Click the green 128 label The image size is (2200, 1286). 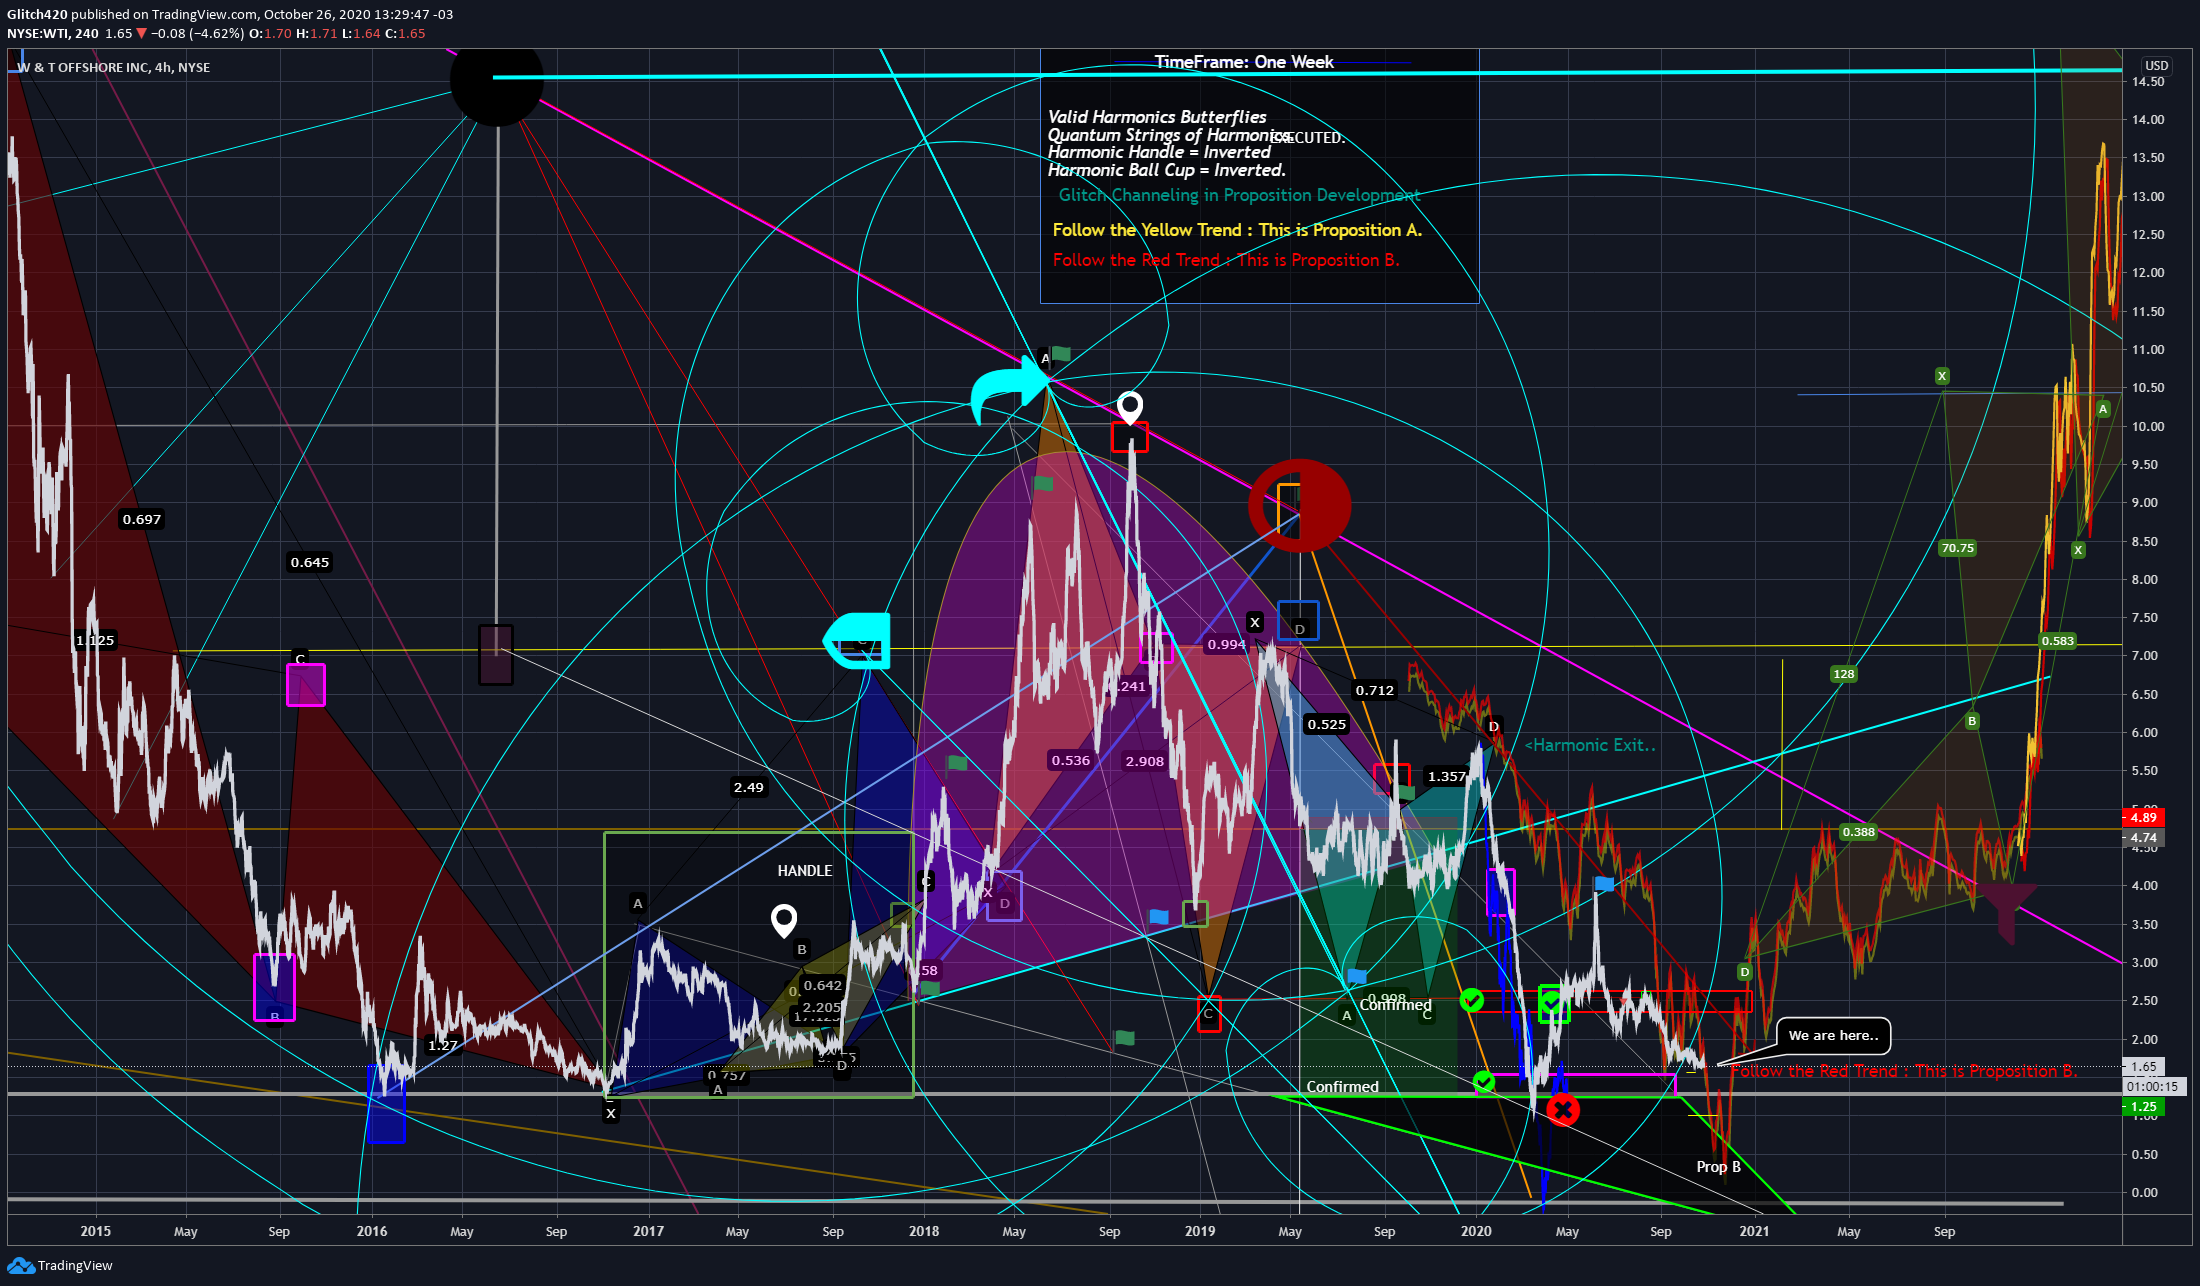(x=1844, y=674)
